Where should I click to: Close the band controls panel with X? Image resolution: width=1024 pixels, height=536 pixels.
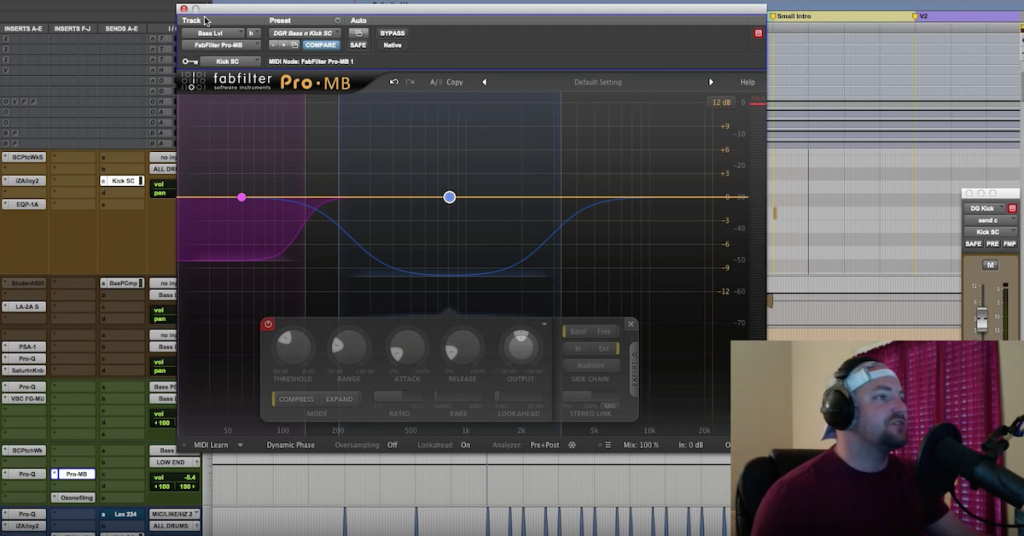631,324
